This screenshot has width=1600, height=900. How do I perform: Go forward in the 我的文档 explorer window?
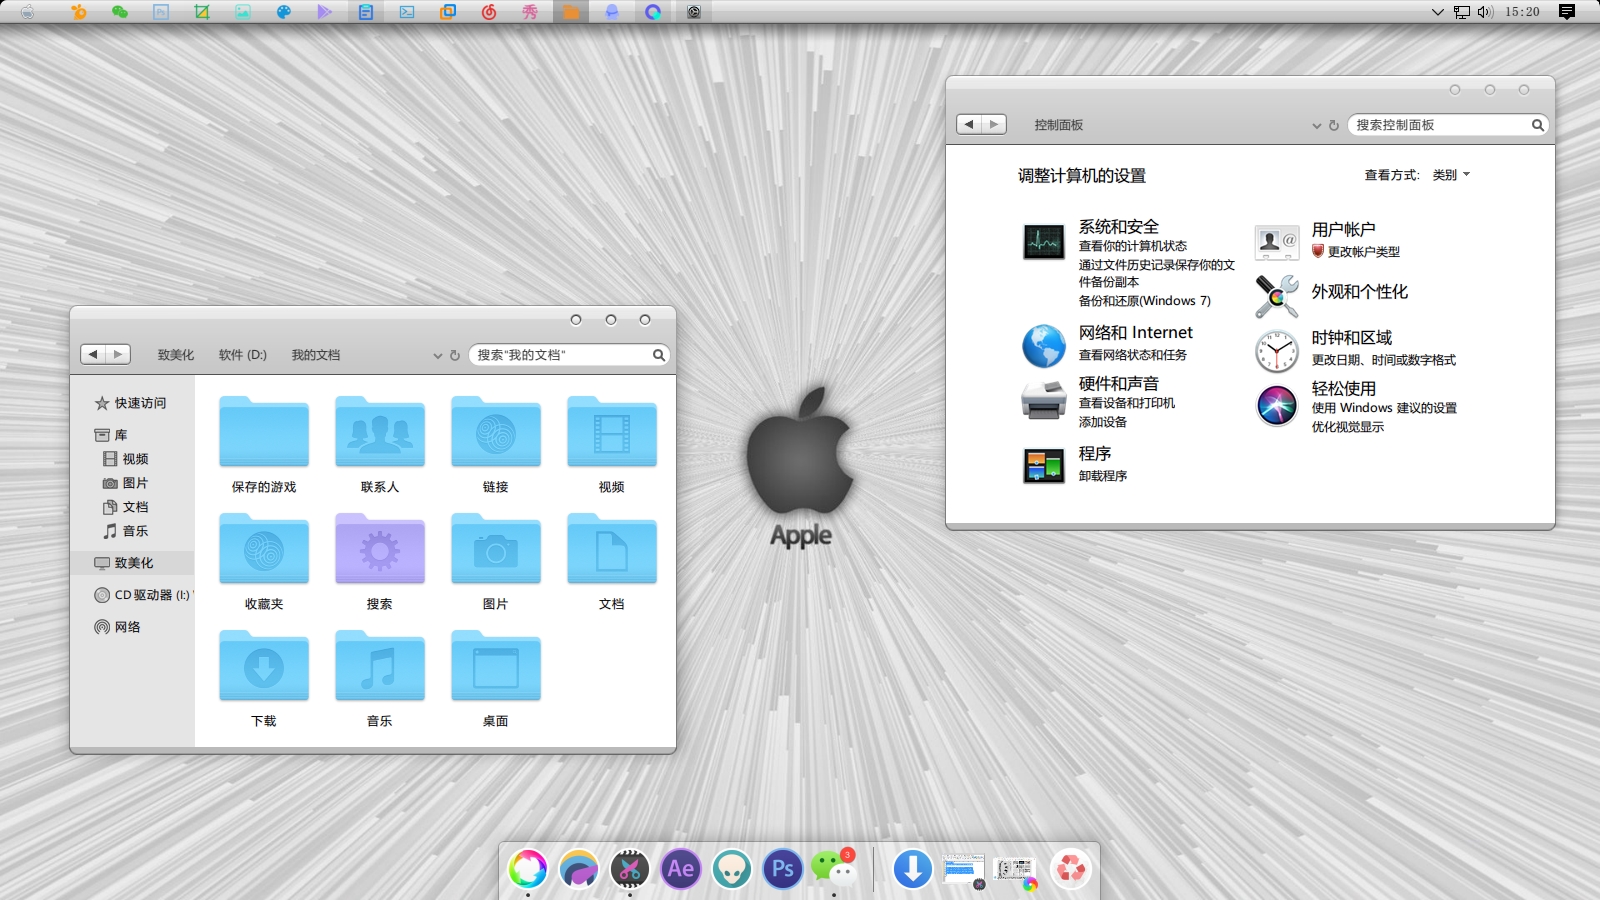[x=118, y=354]
